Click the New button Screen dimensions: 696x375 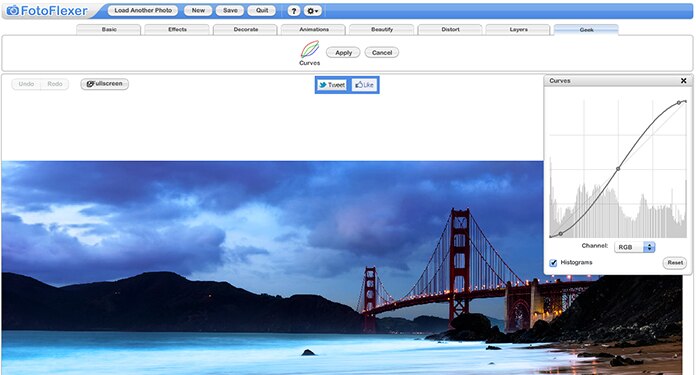[x=198, y=10]
